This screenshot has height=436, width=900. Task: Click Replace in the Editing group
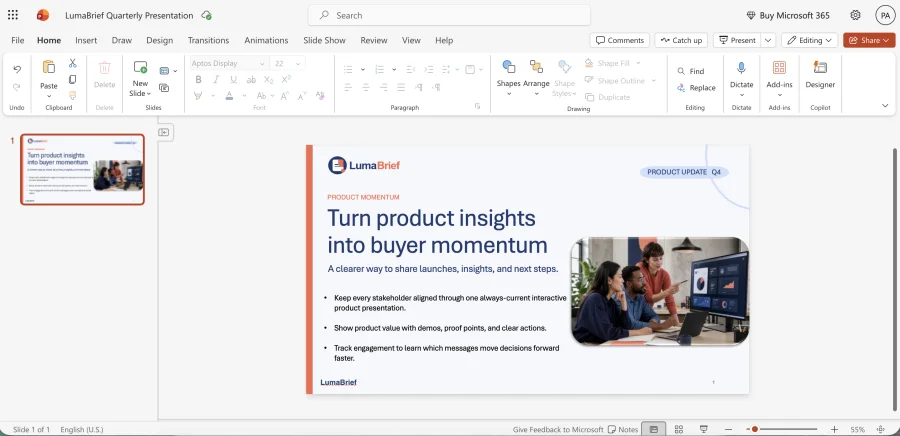click(x=696, y=88)
